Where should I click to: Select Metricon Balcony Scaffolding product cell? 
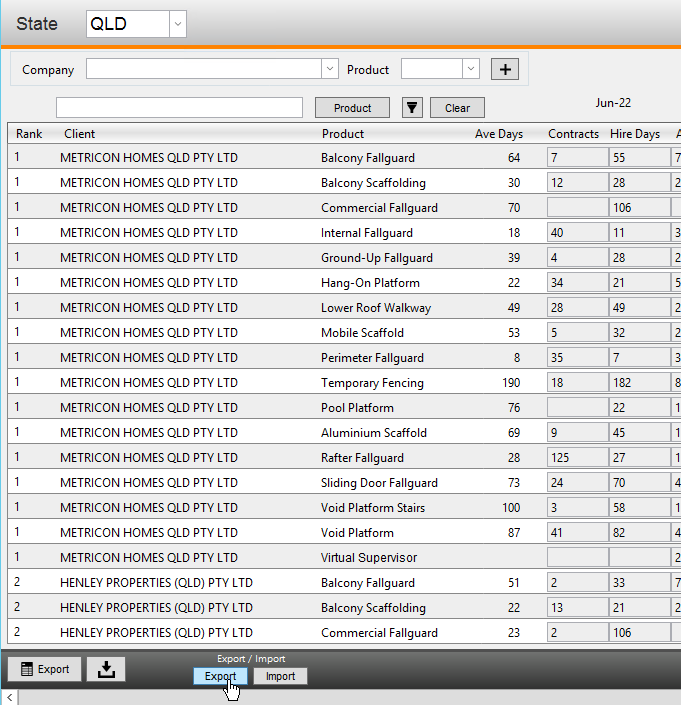(373, 183)
